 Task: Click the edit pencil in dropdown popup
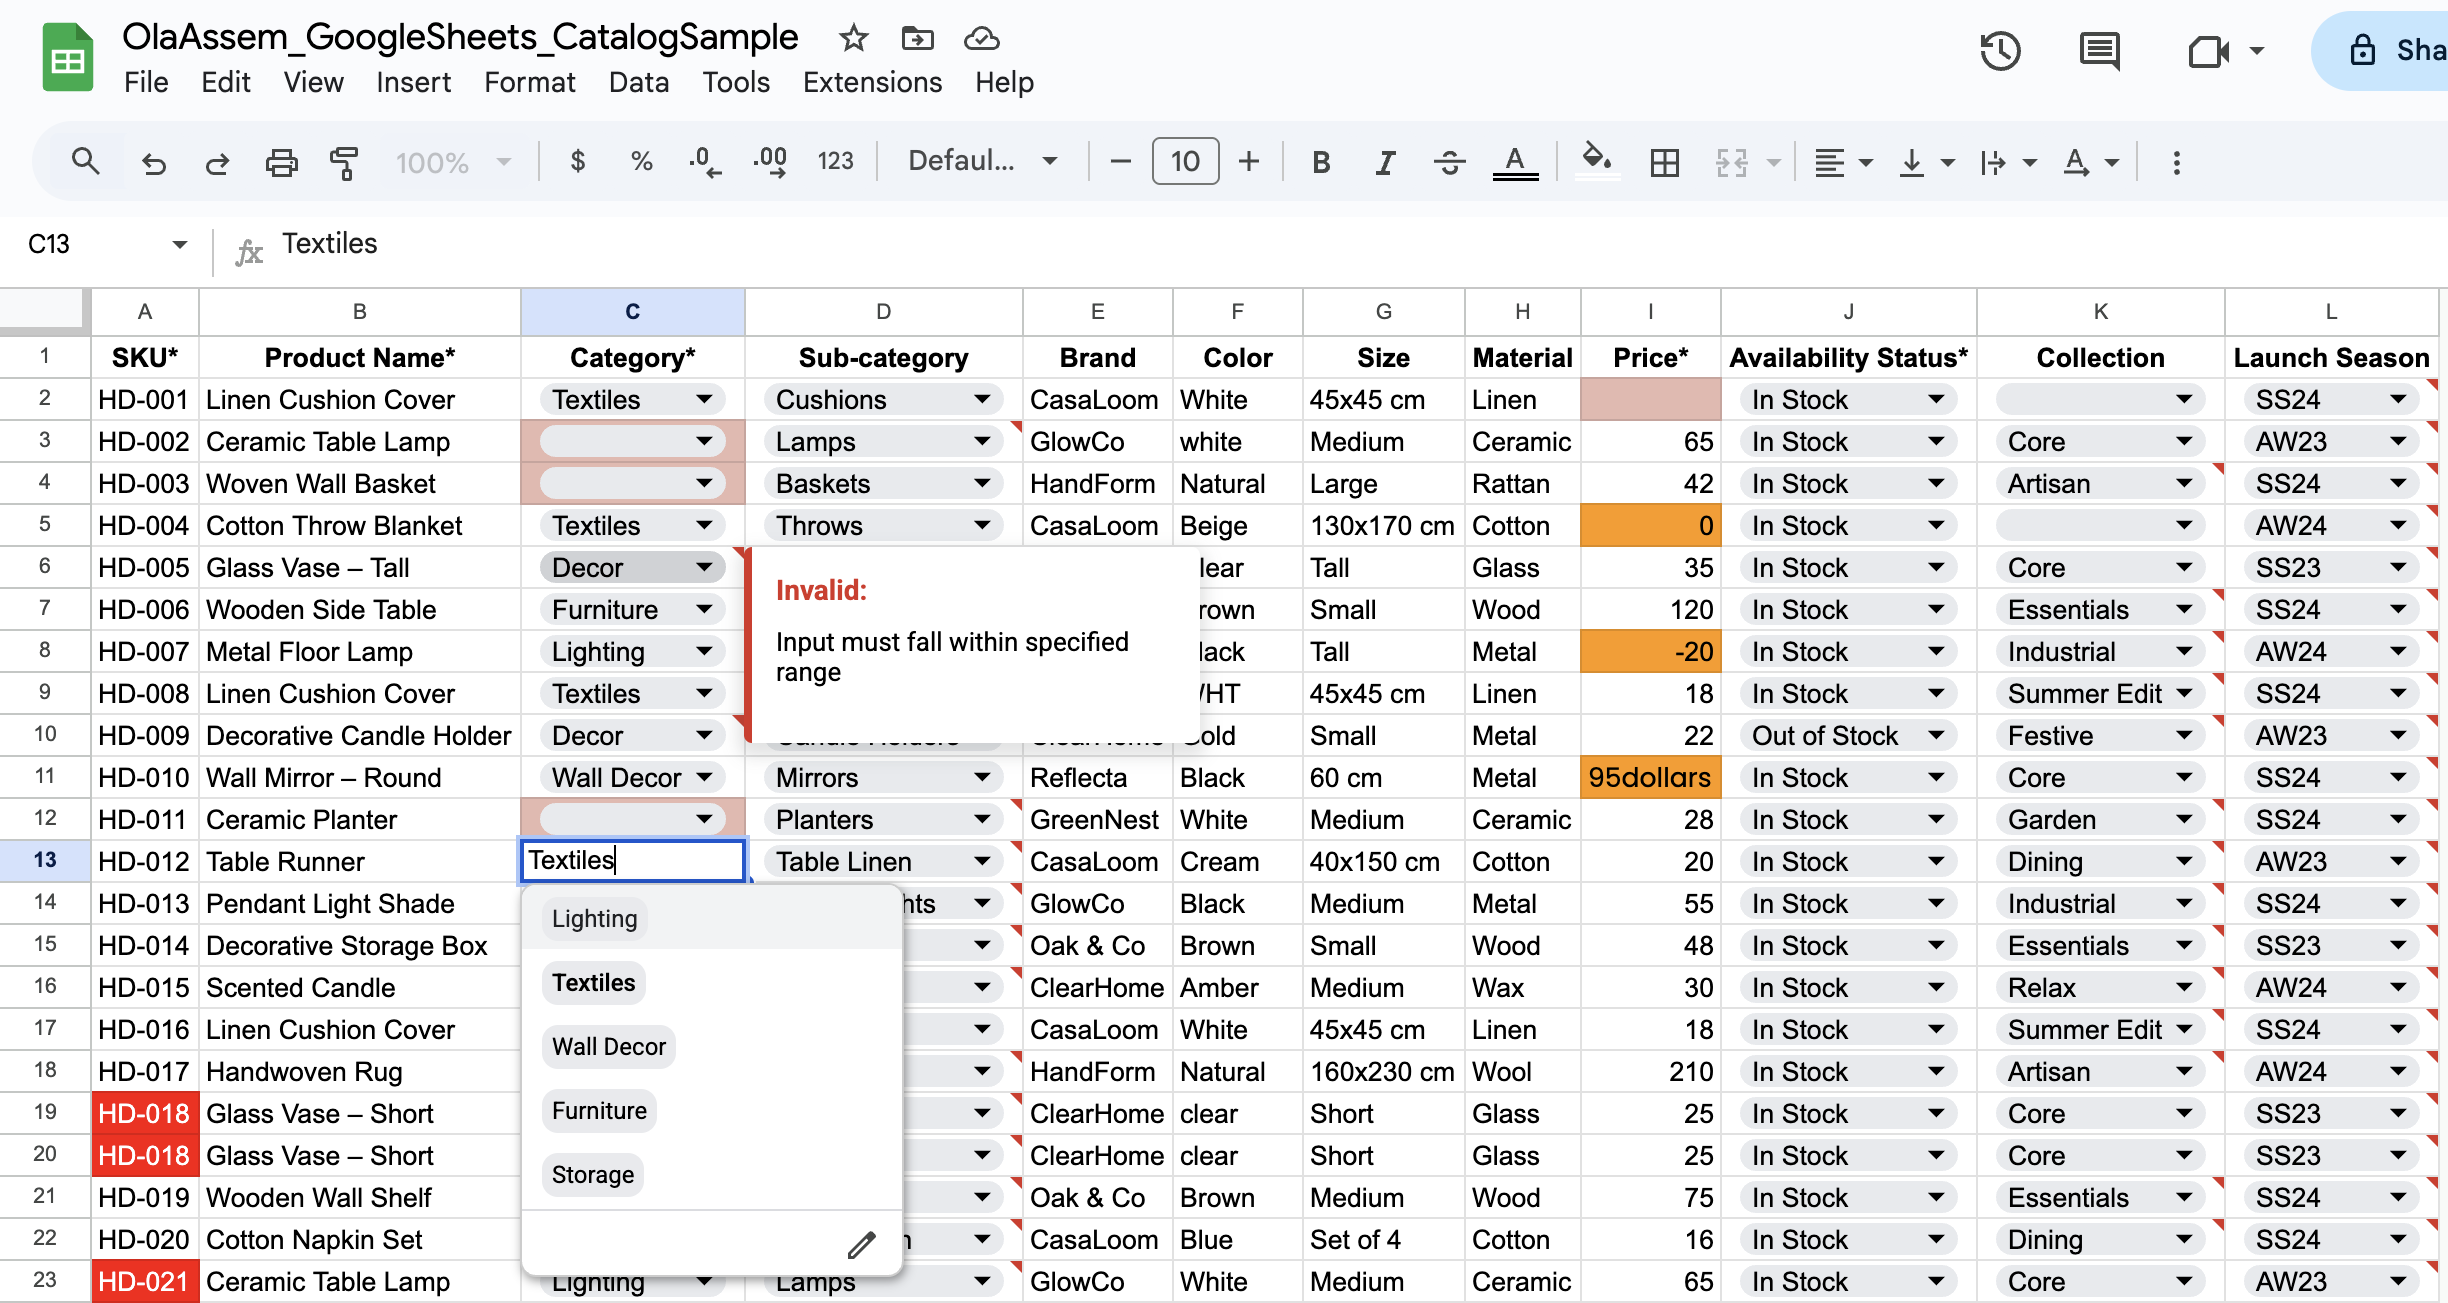point(861,1245)
